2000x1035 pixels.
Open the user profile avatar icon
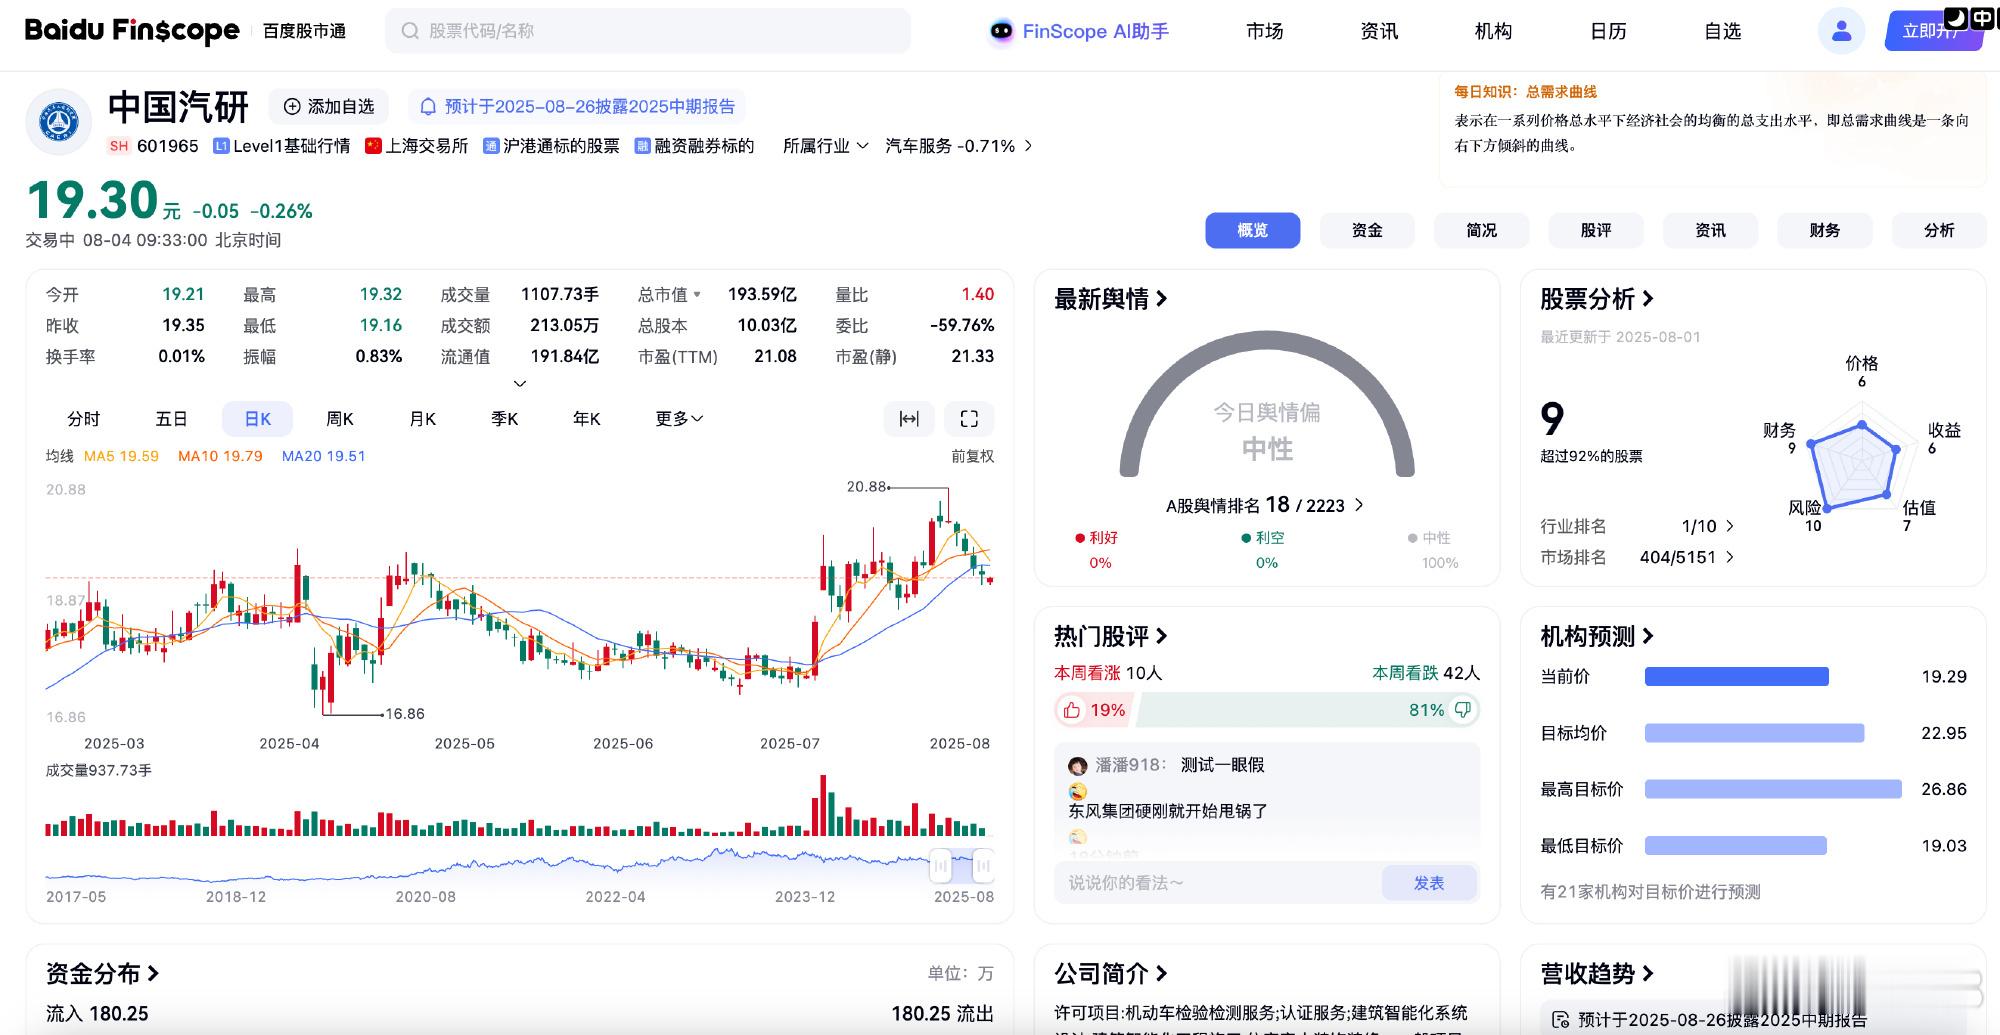[x=1841, y=31]
